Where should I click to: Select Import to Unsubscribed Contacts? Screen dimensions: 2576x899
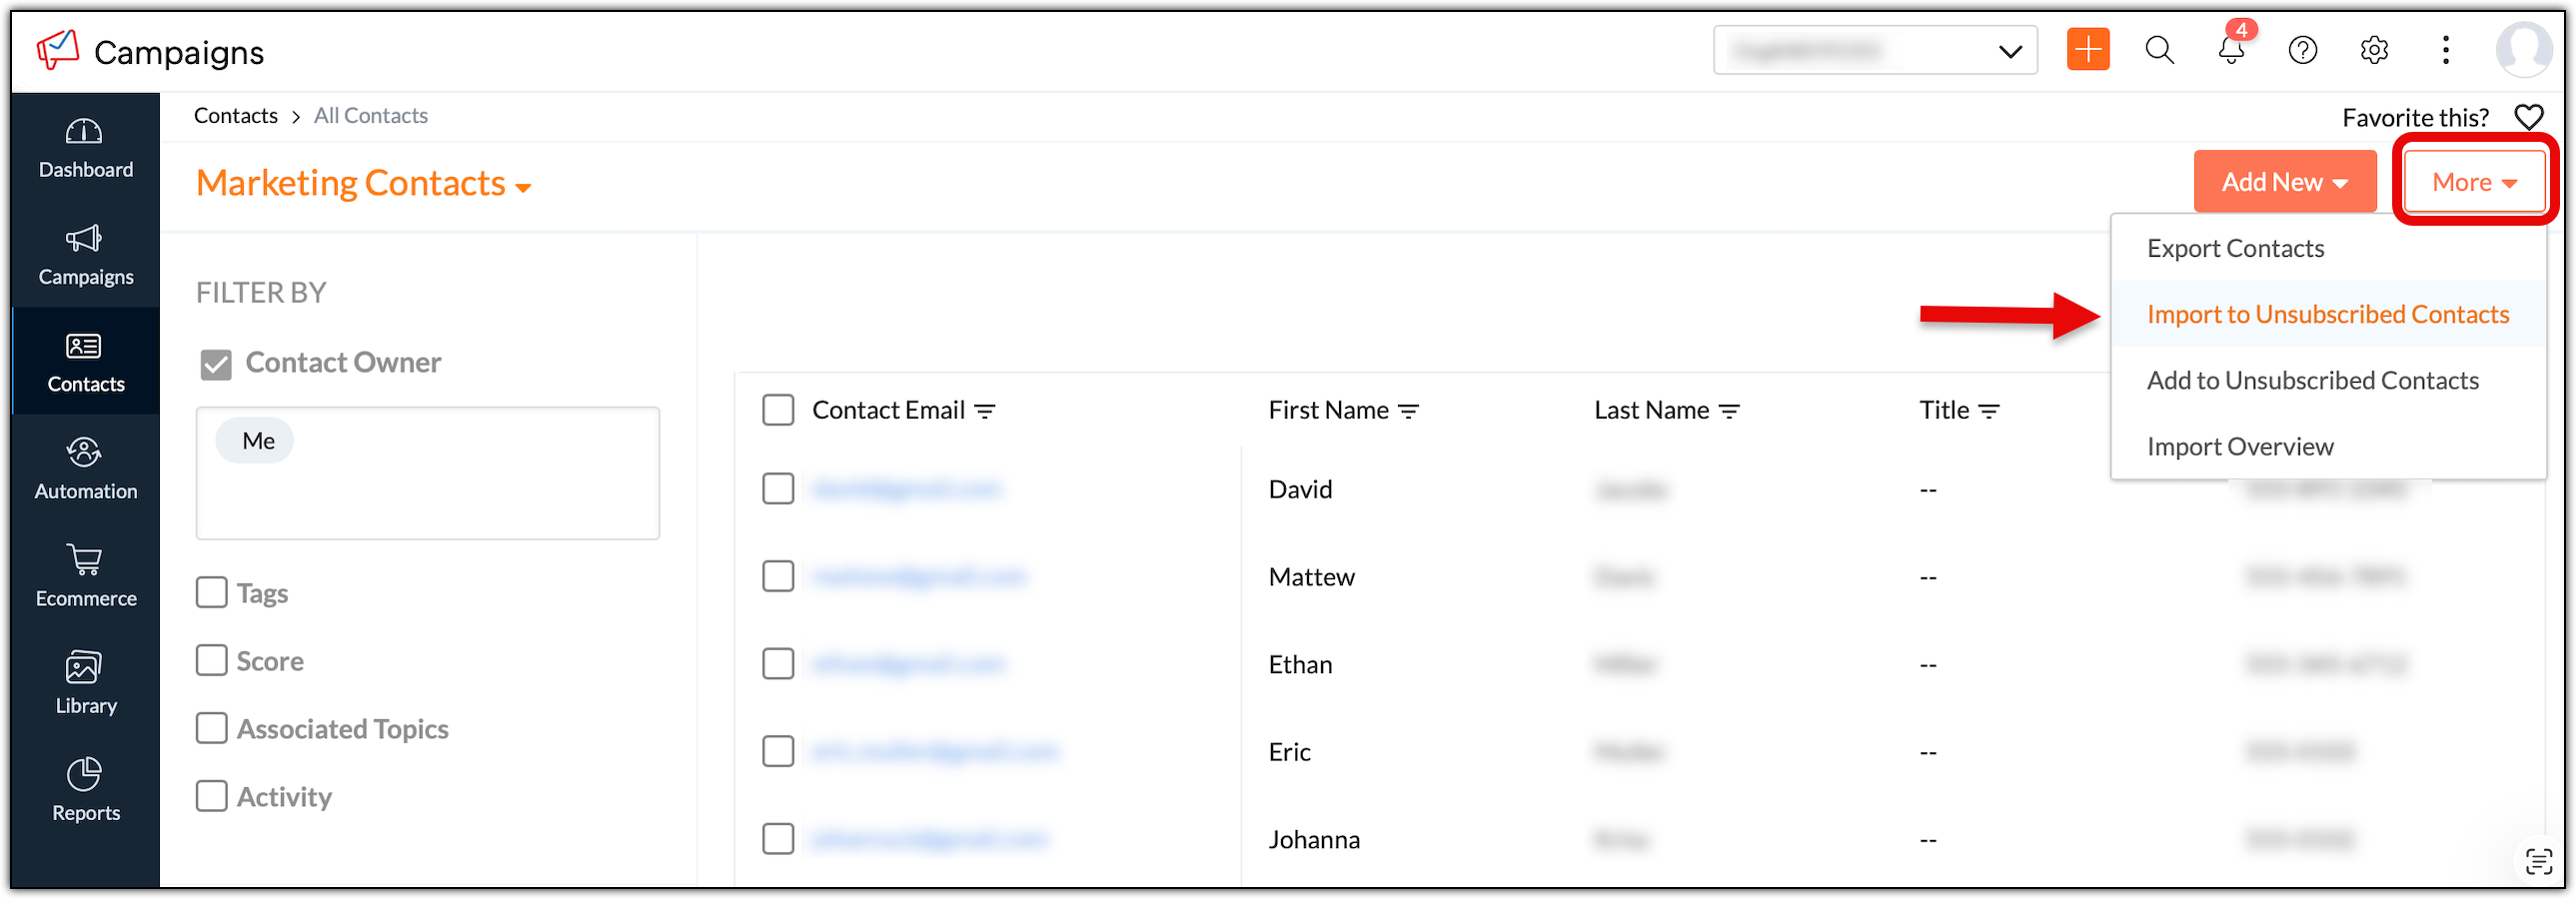pyautogui.click(x=2327, y=315)
